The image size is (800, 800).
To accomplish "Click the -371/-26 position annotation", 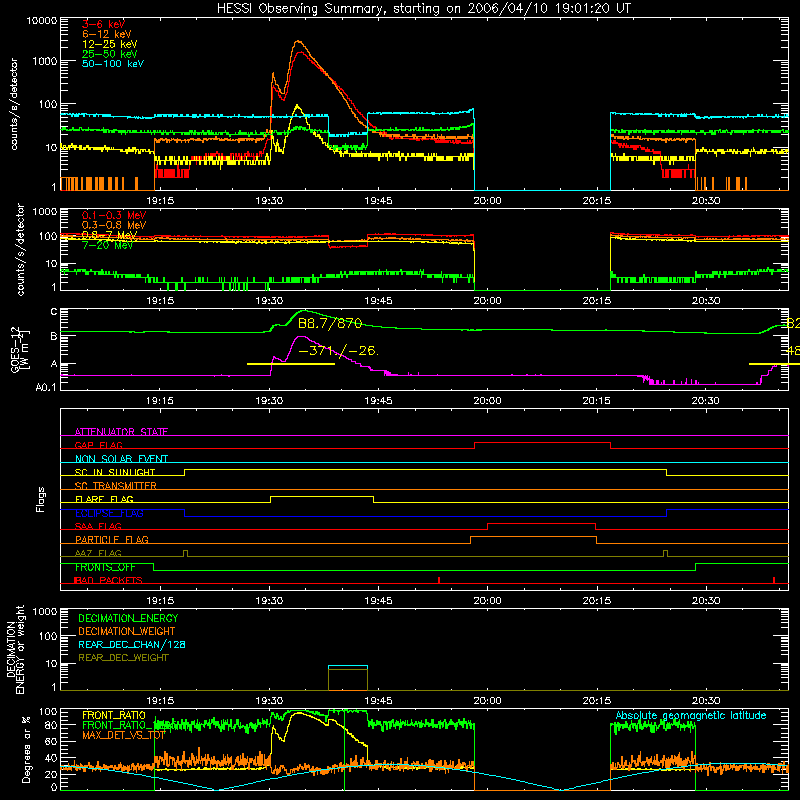I will pos(338,351).
